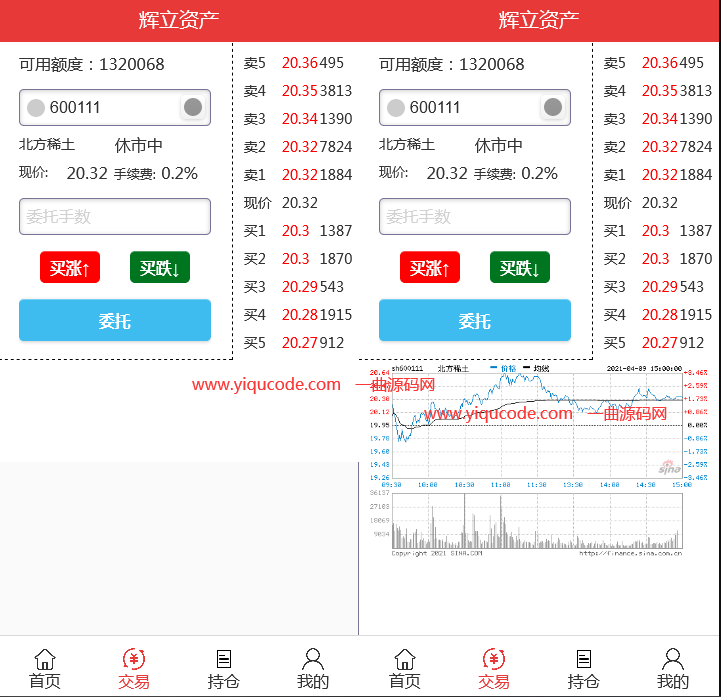The height and width of the screenshot is (697, 721).
Task: Click dark circle at right of left 600111 field
Action: pyautogui.click(x=193, y=107)
